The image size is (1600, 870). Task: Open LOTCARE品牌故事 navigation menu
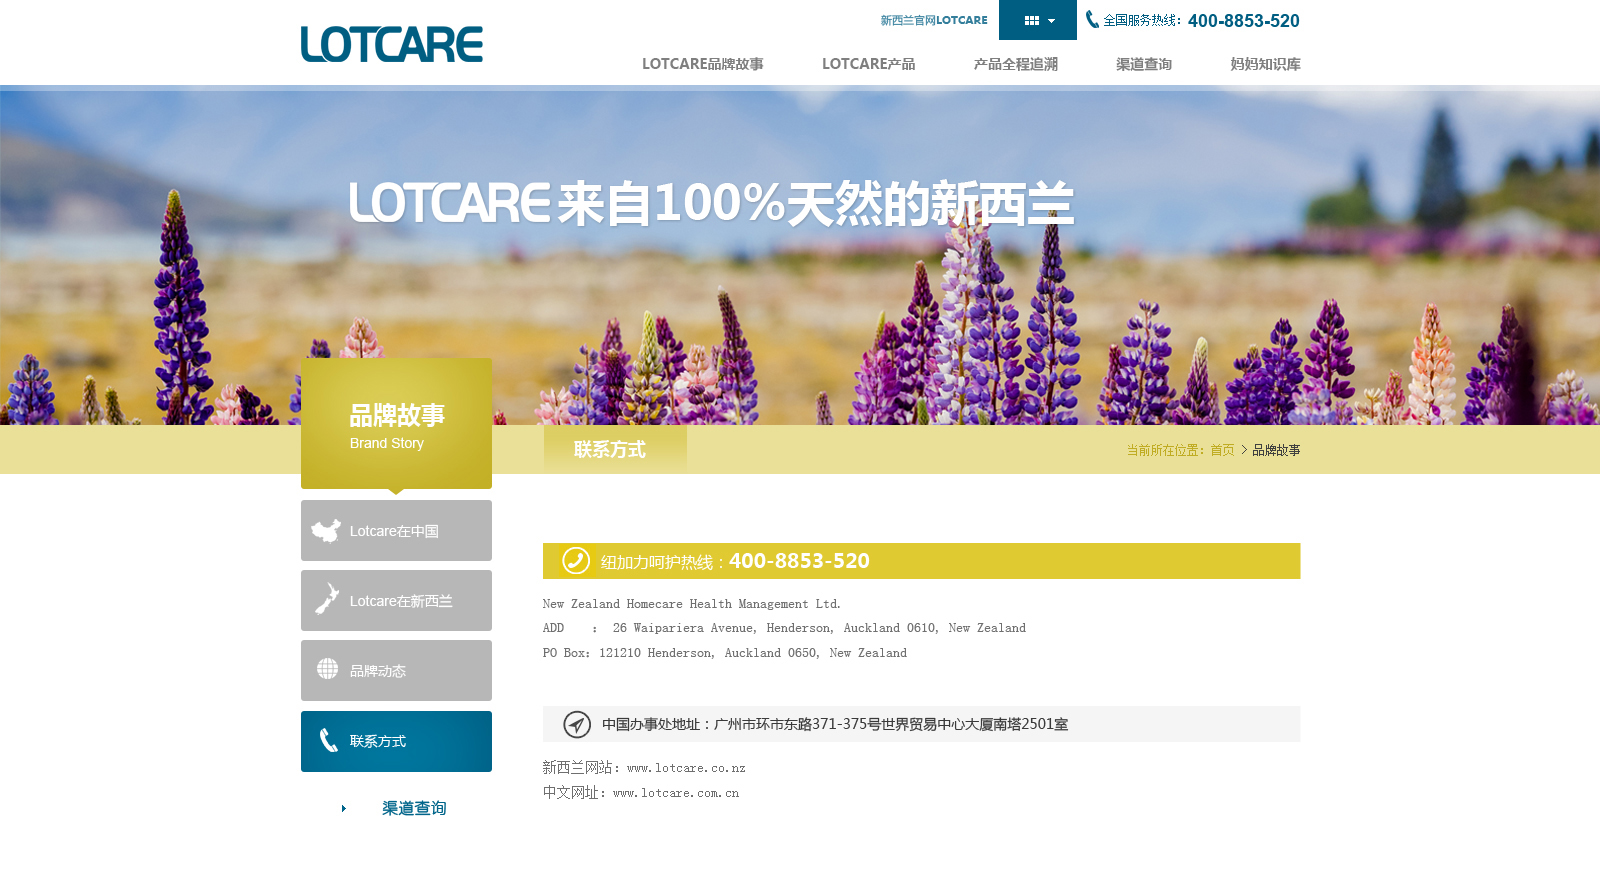702,64
